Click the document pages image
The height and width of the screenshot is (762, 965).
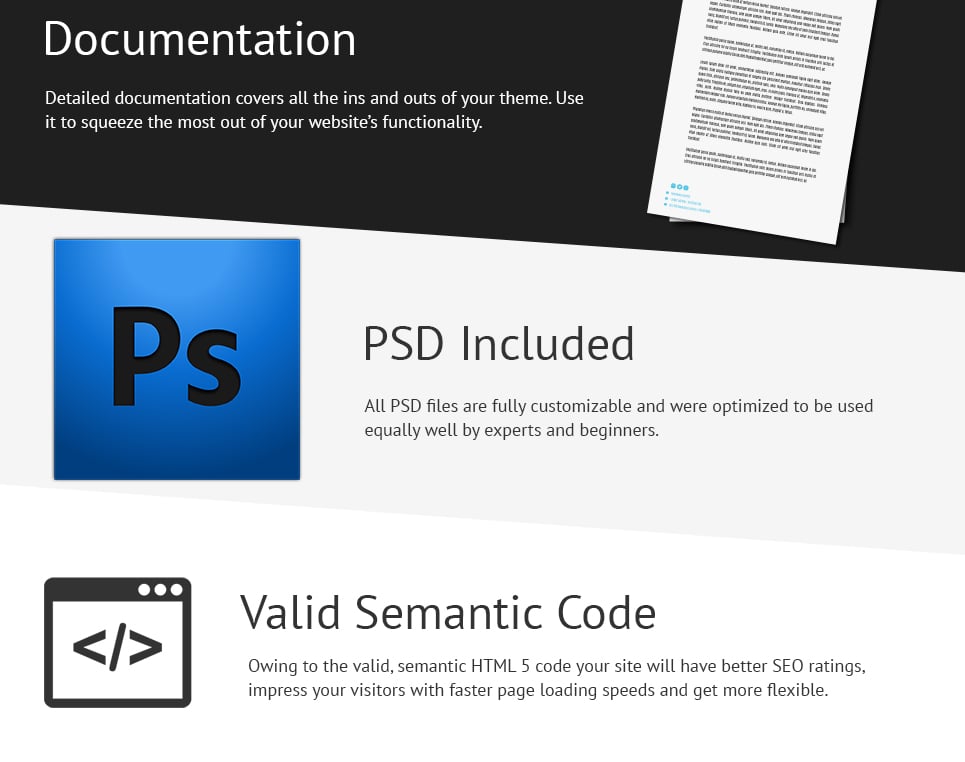[762, 120]
